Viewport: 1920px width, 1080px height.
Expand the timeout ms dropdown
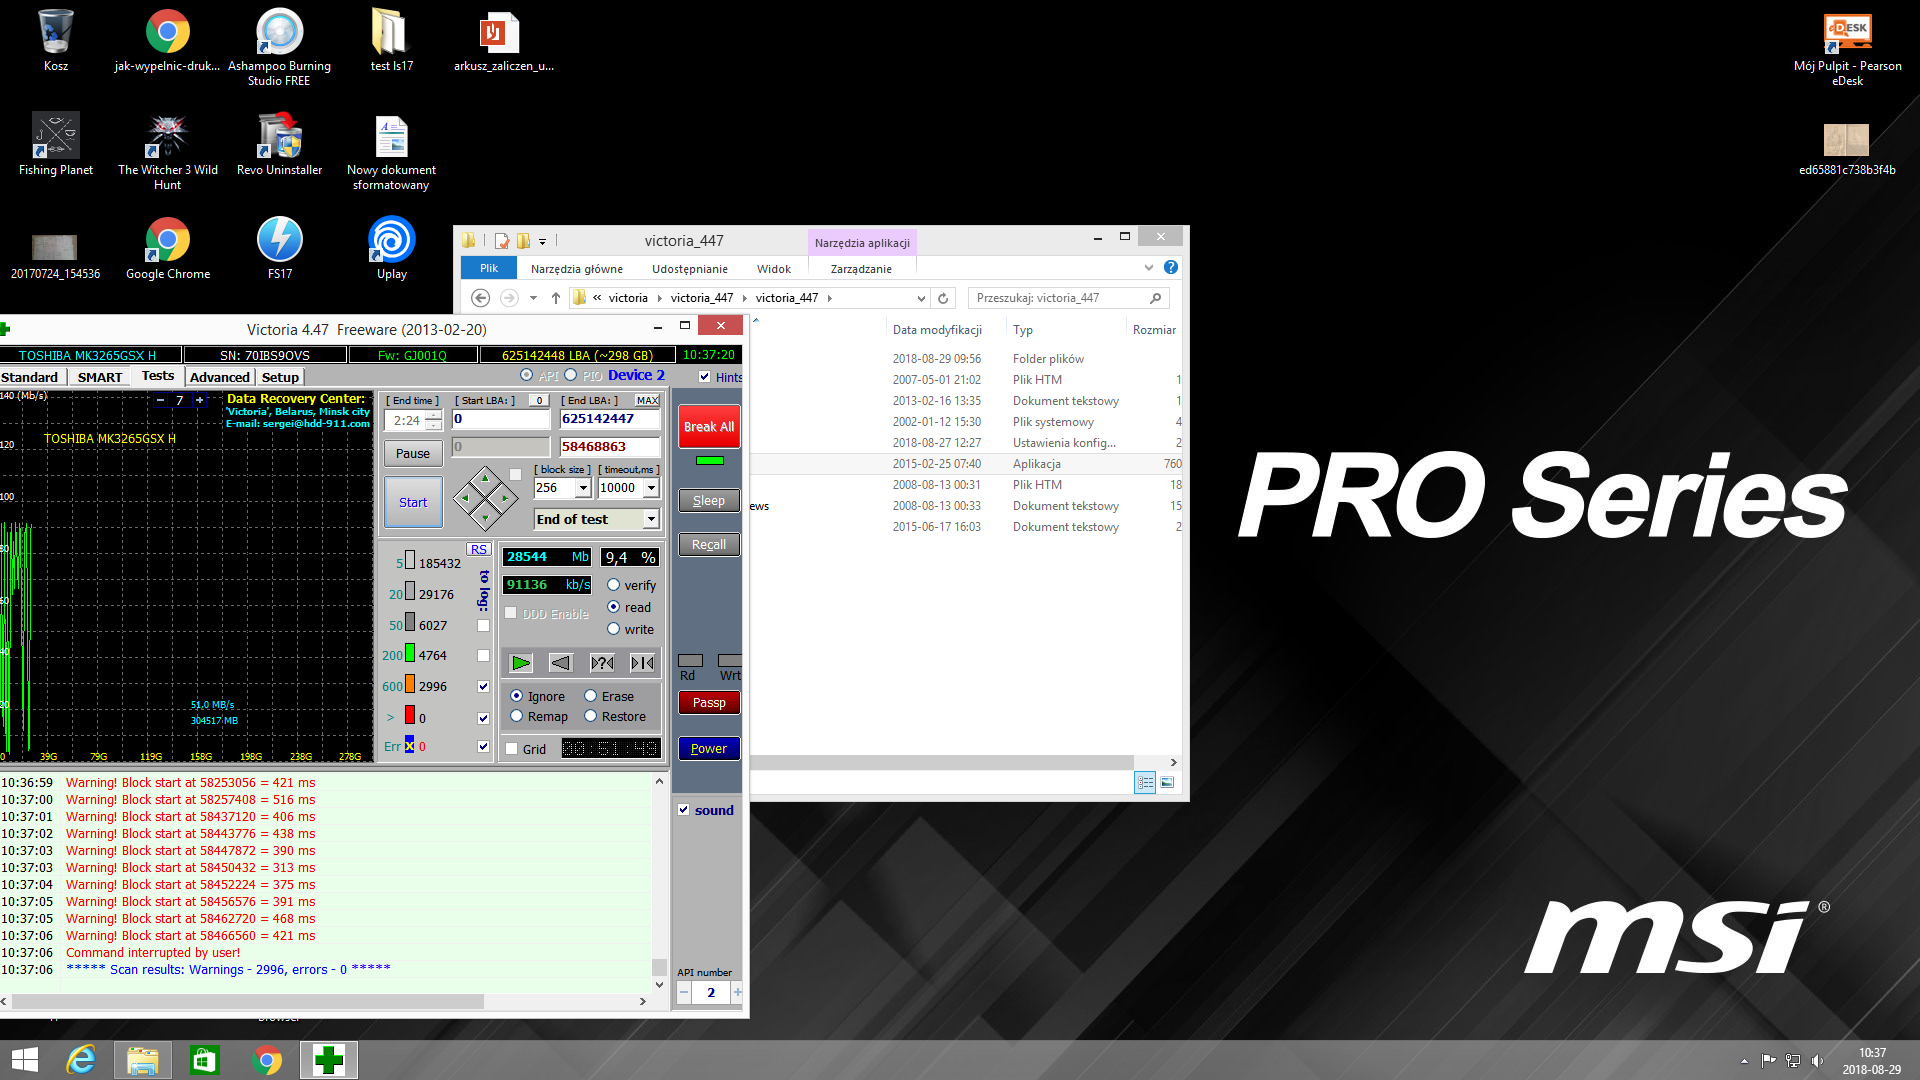[651, 488]
